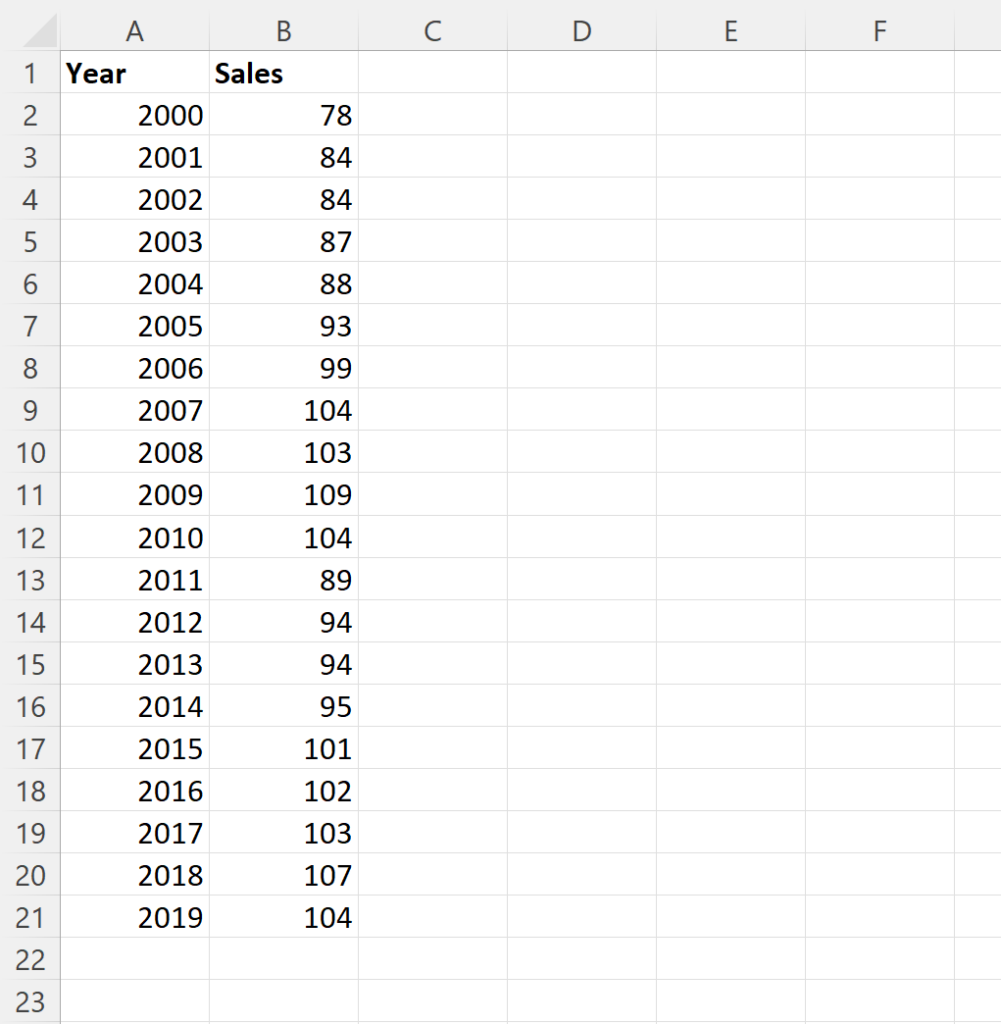This screenshot has width=1001, height=1024.
Task: Select cell containing year 2007
Action: pos(135,410)
